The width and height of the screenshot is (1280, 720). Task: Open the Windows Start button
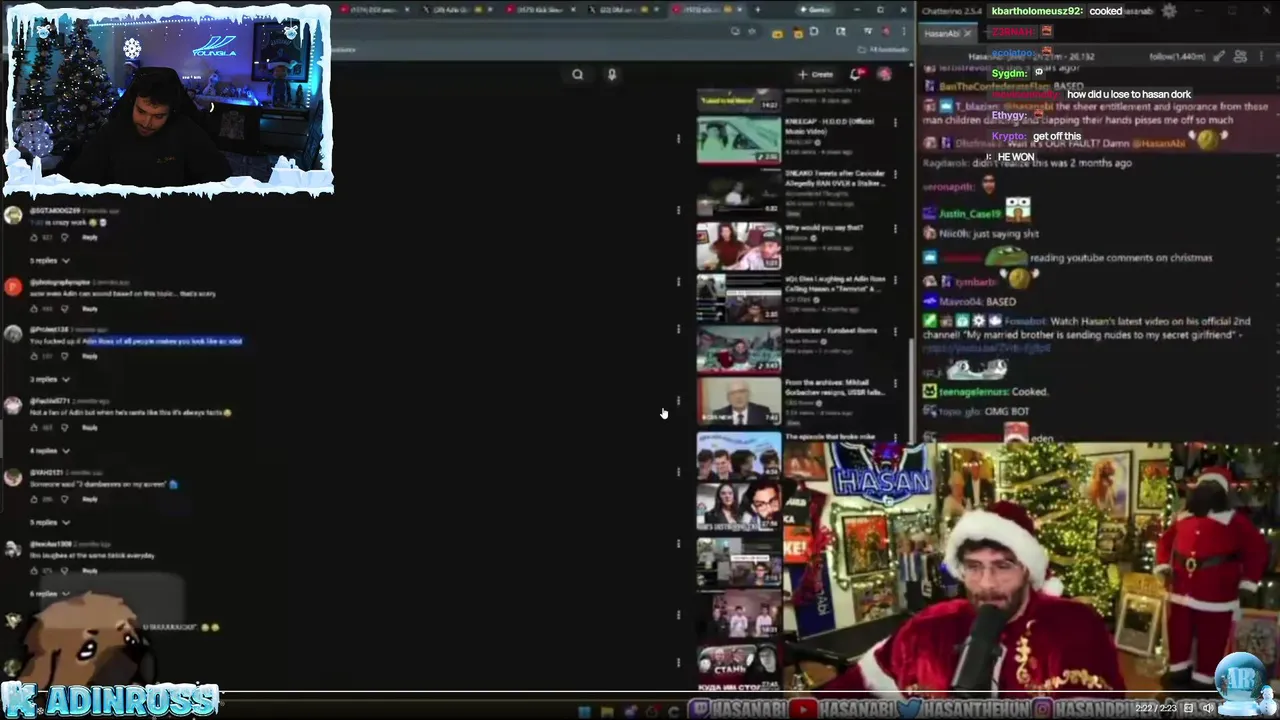click(584, 711)
